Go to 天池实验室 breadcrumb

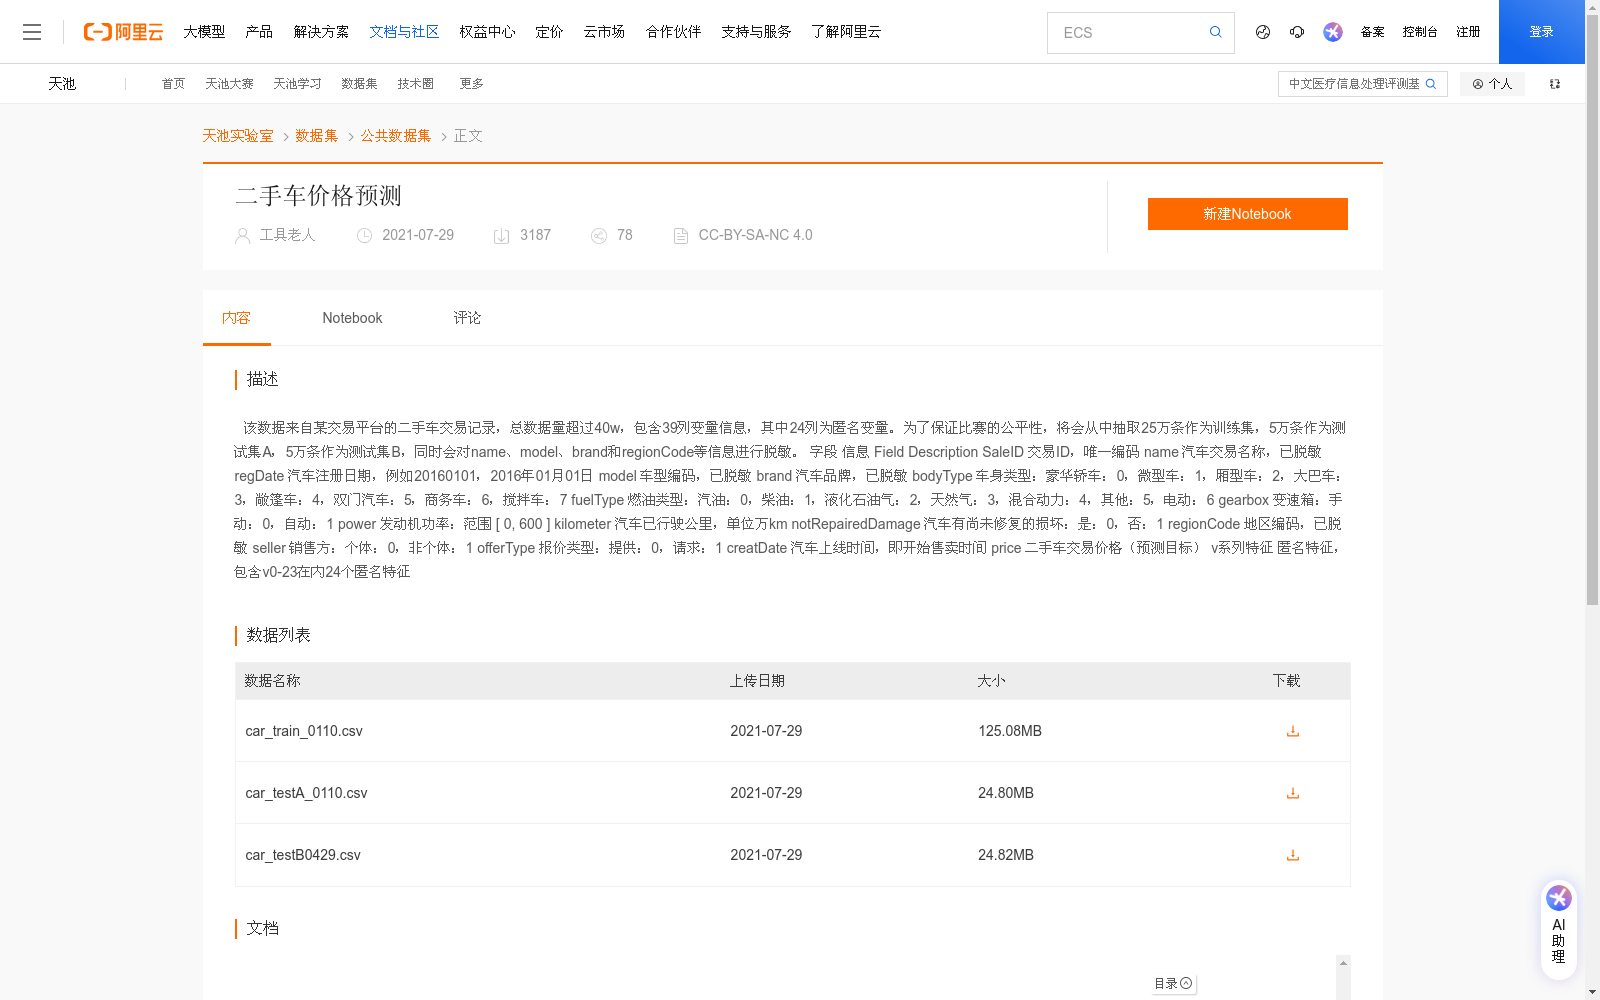tap(238, 136)
